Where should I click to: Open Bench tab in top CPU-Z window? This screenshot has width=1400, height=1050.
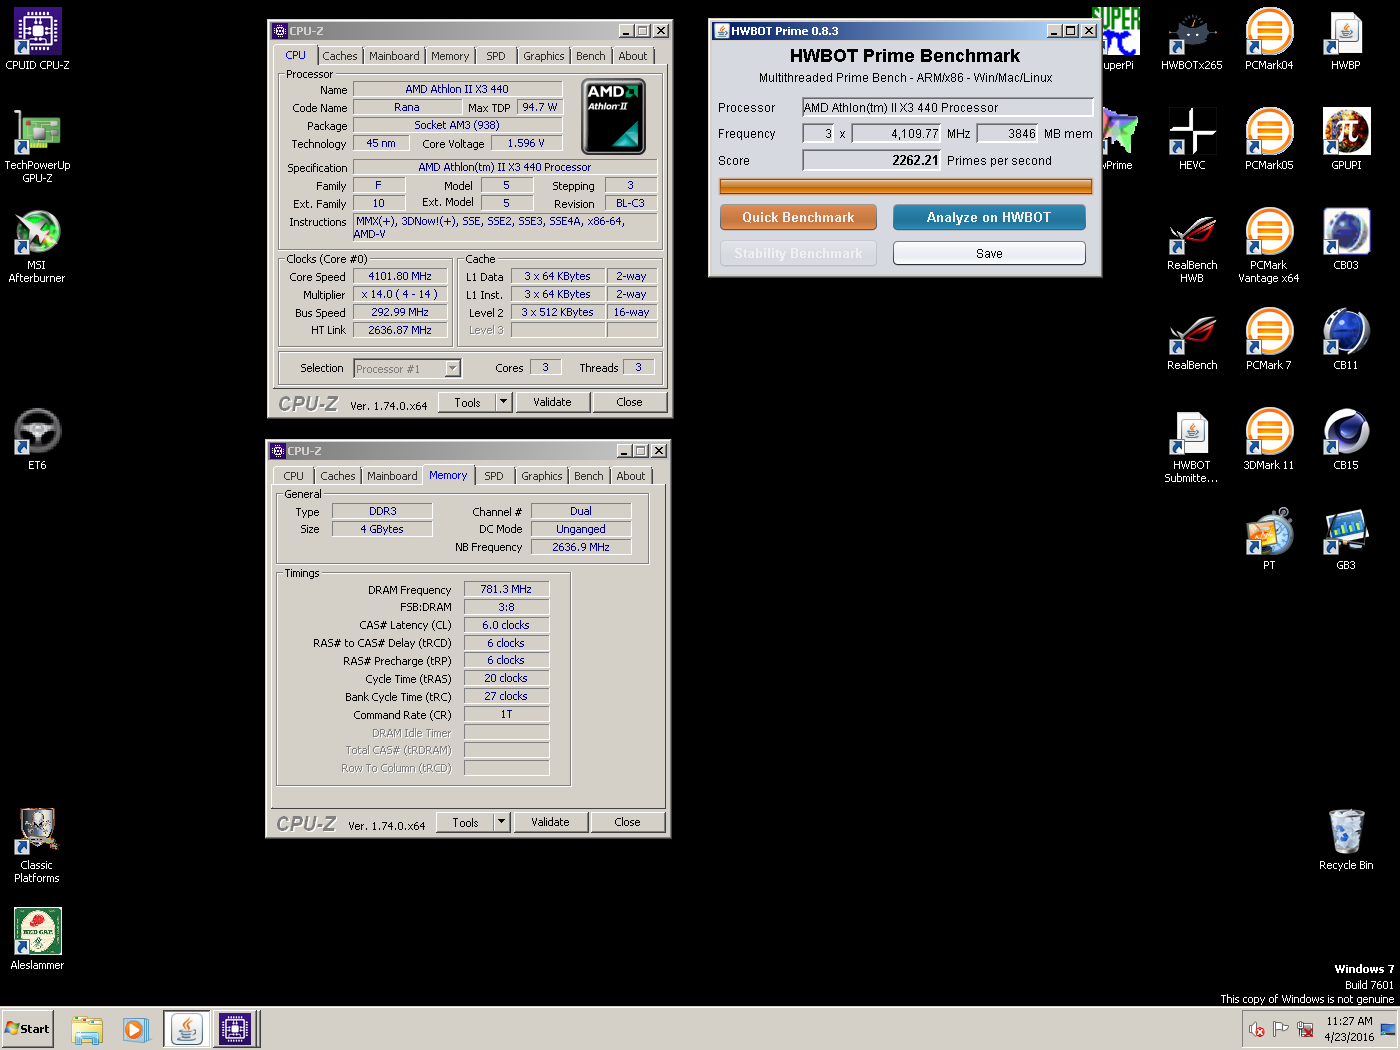click(590, 56)
